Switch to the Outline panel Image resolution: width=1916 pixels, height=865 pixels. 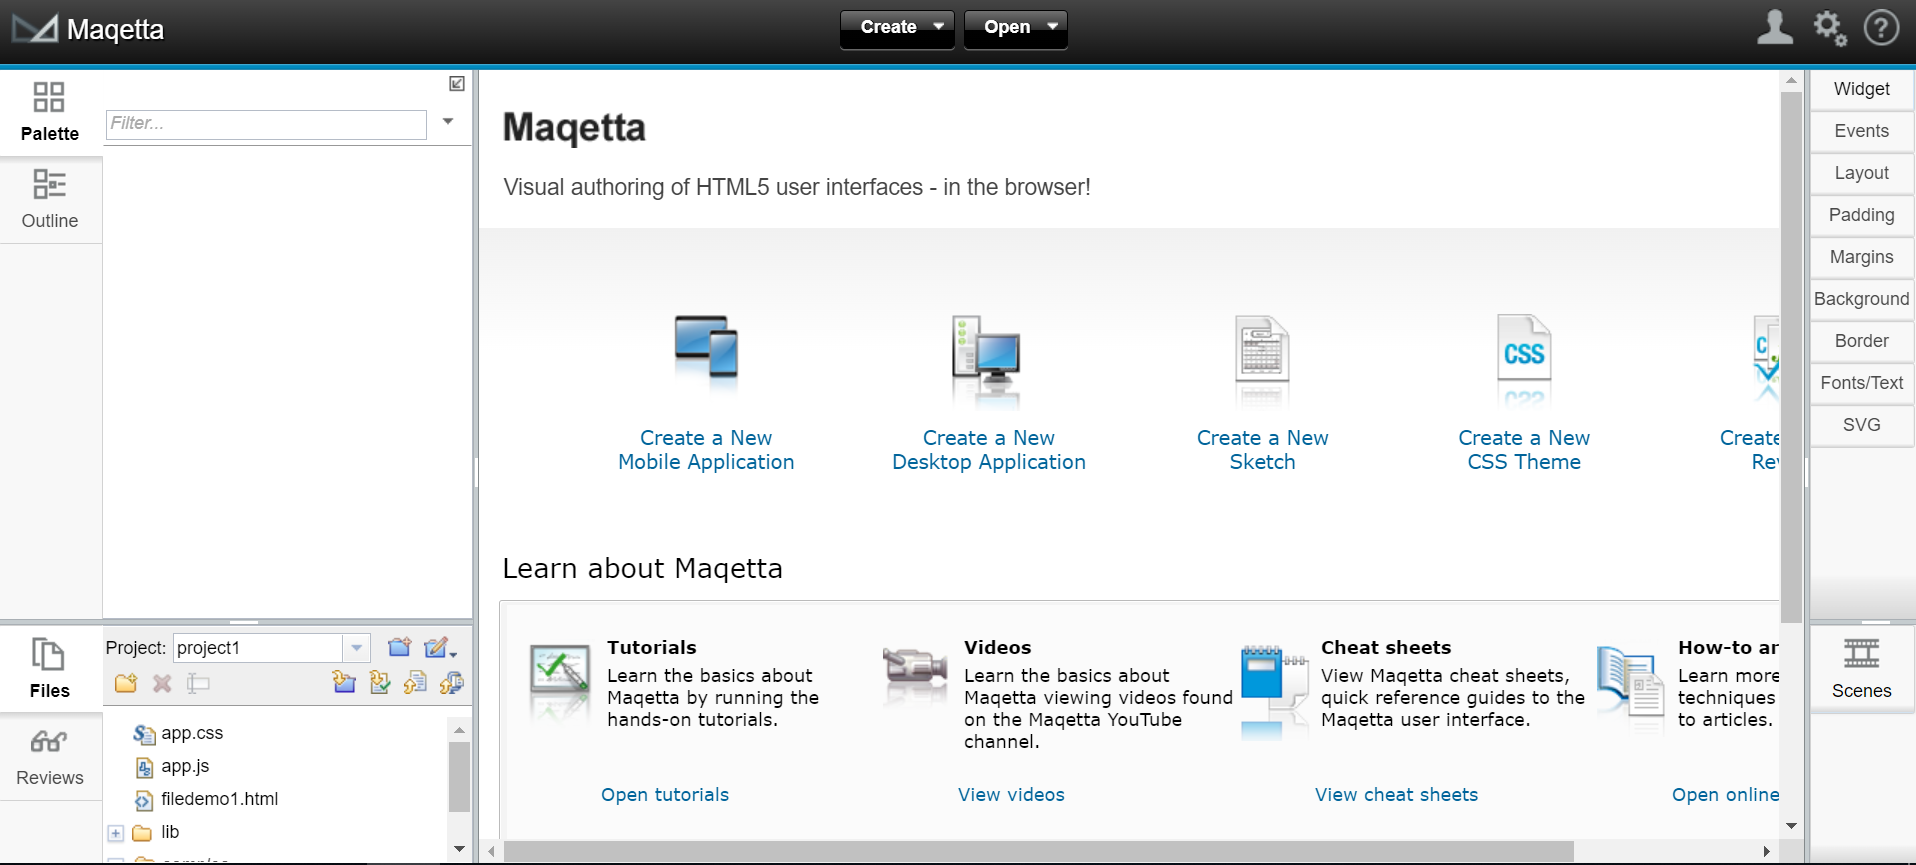pyautogui.click(x=50, y=199)
